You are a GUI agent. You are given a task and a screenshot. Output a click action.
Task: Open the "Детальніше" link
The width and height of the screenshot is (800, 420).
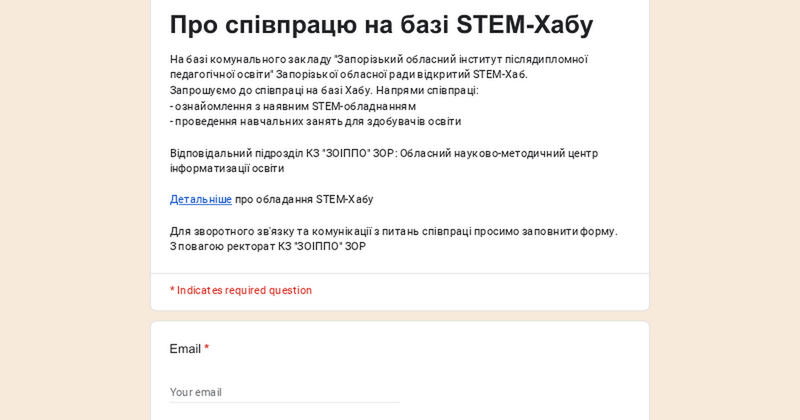[200, 199]
